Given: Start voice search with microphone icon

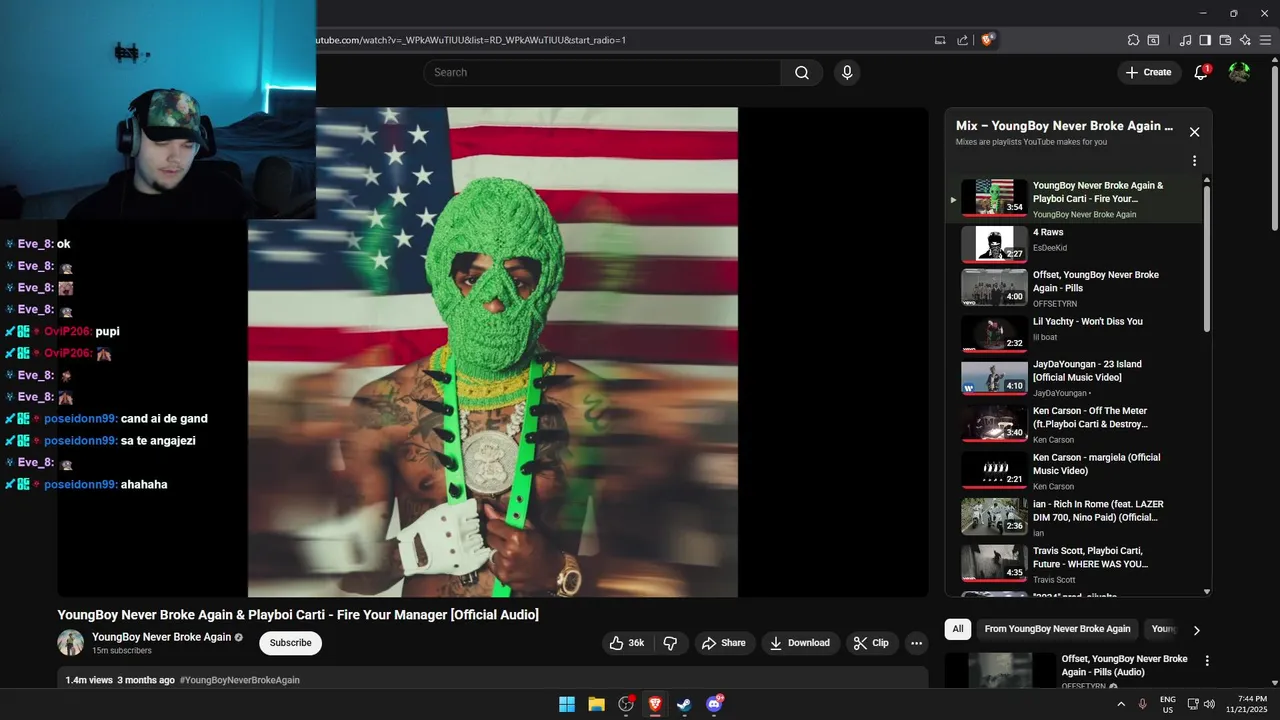Looking at the screenshot, I should [x=847, y=72].
